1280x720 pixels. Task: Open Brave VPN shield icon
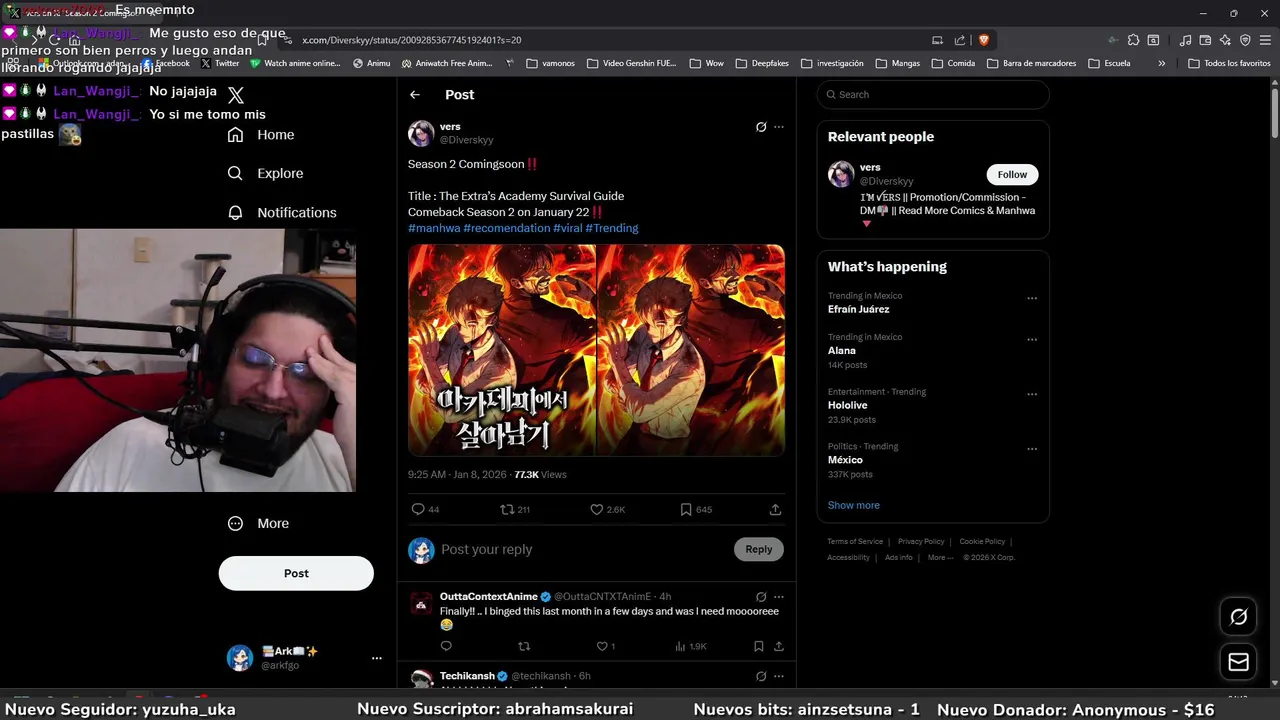pos(1245,40)
